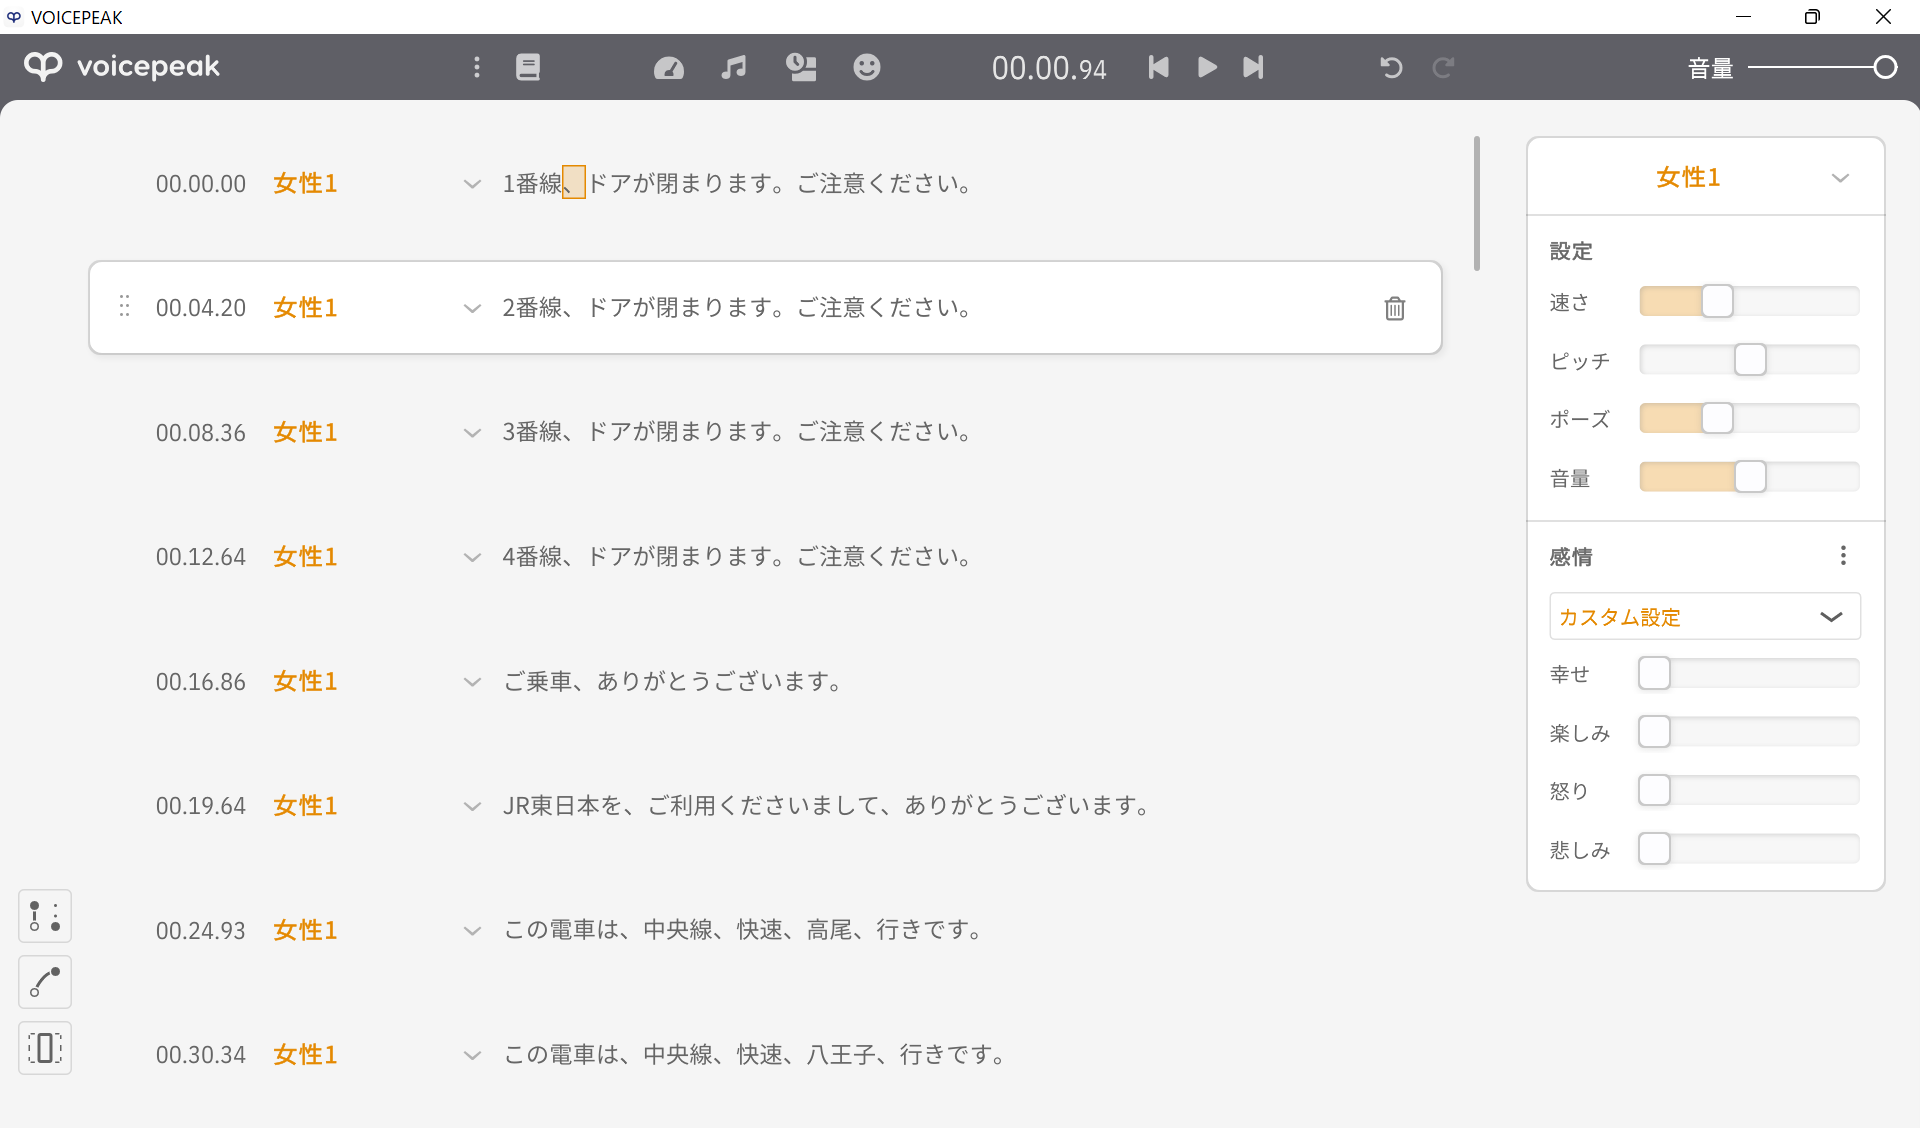The image size is (1920, 1128).
Task: Click the smiley face emotion icon
Action: pos(866,67)
